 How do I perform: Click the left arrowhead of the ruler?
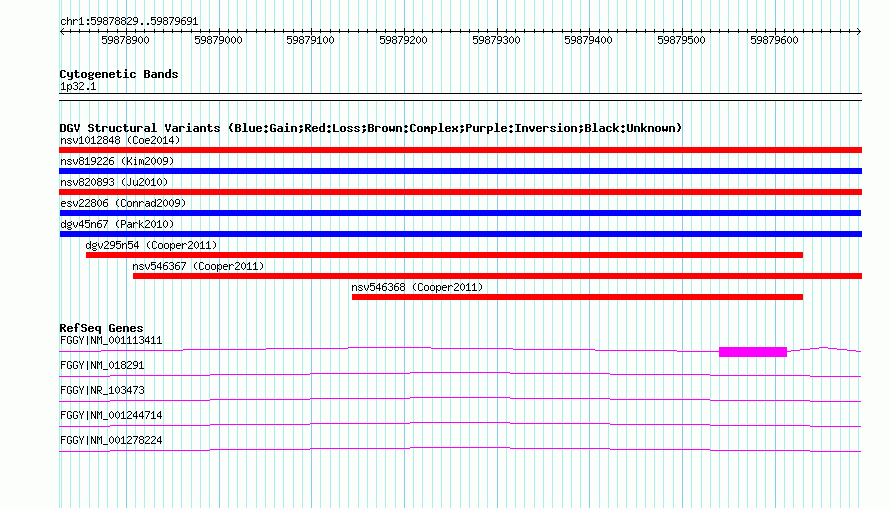tap(62, 32)
